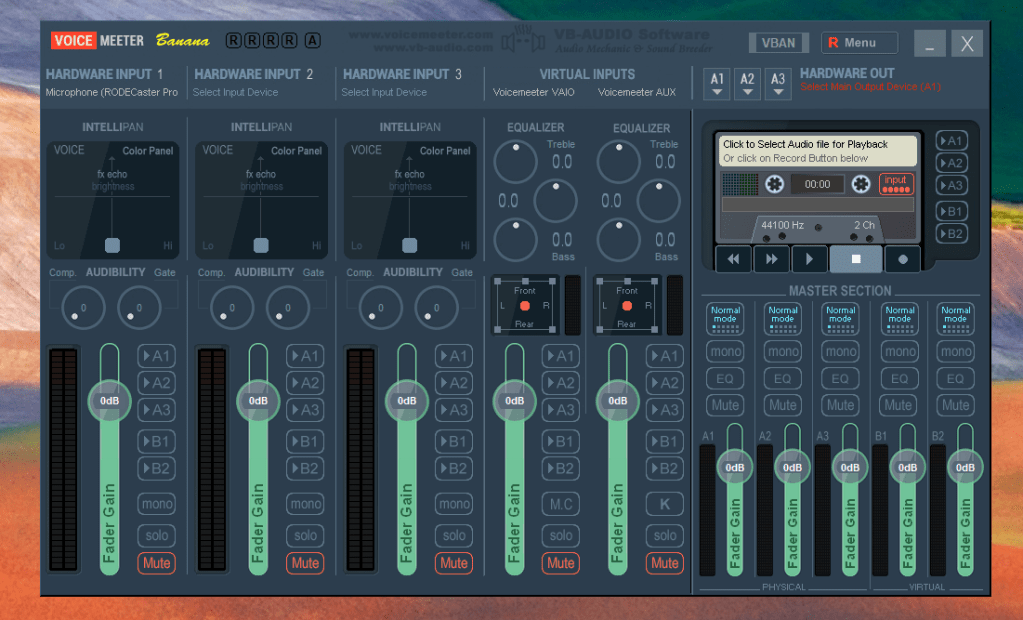Mute Hardware Input 3
This screenshot has height=620, width=1023.
tap(453, 563)
